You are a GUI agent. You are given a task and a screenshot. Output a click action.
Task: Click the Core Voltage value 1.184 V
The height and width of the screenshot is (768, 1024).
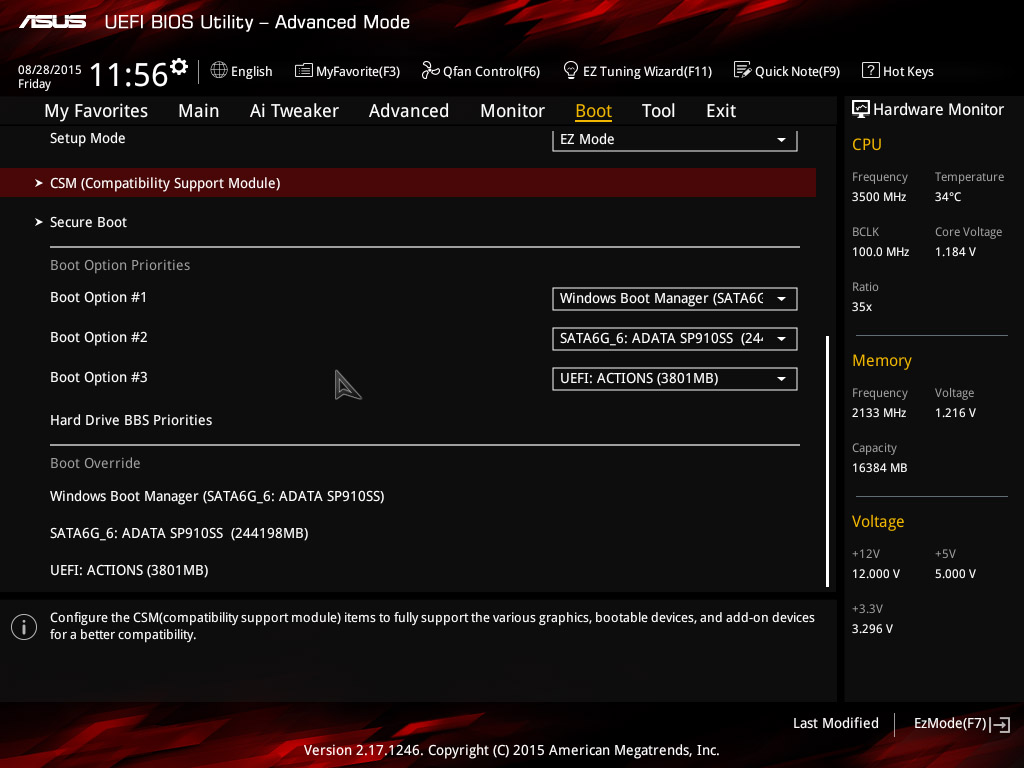(955, 251)
